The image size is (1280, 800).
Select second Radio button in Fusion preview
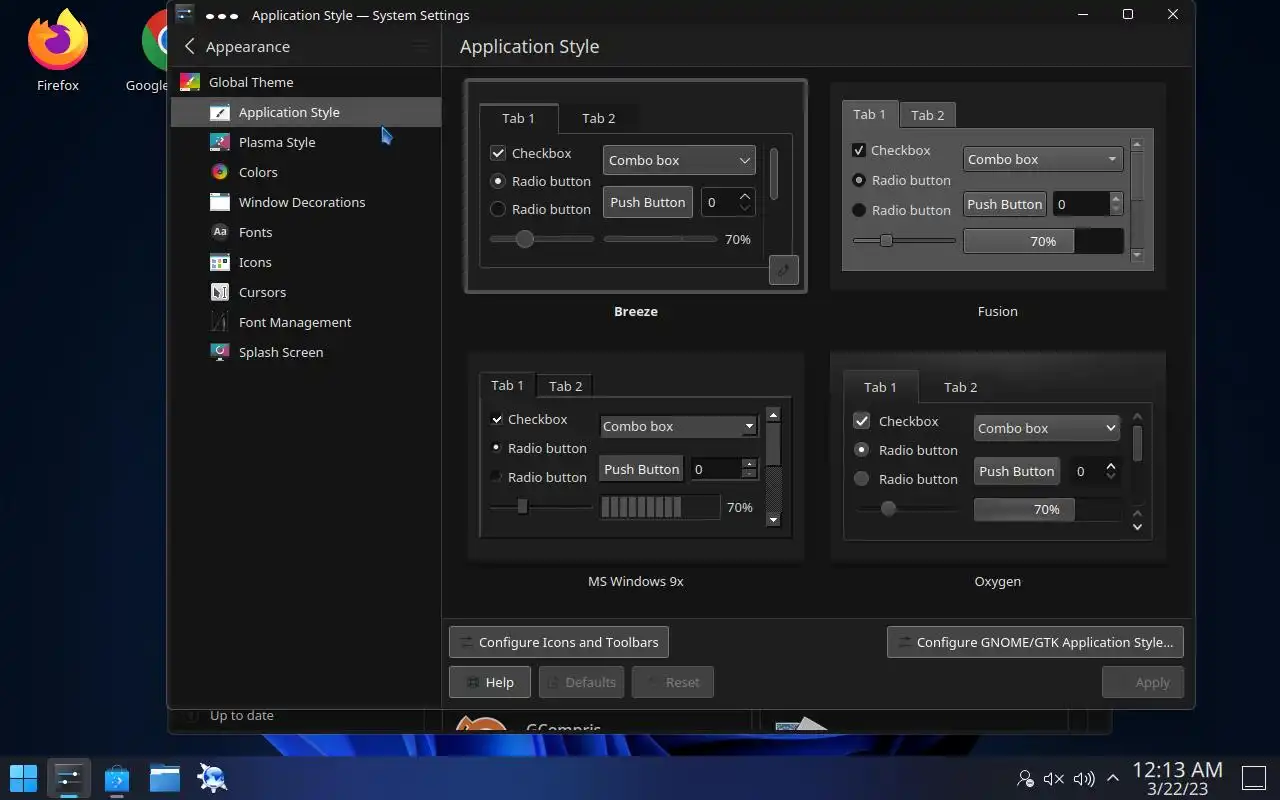click(x=858, y=210)
